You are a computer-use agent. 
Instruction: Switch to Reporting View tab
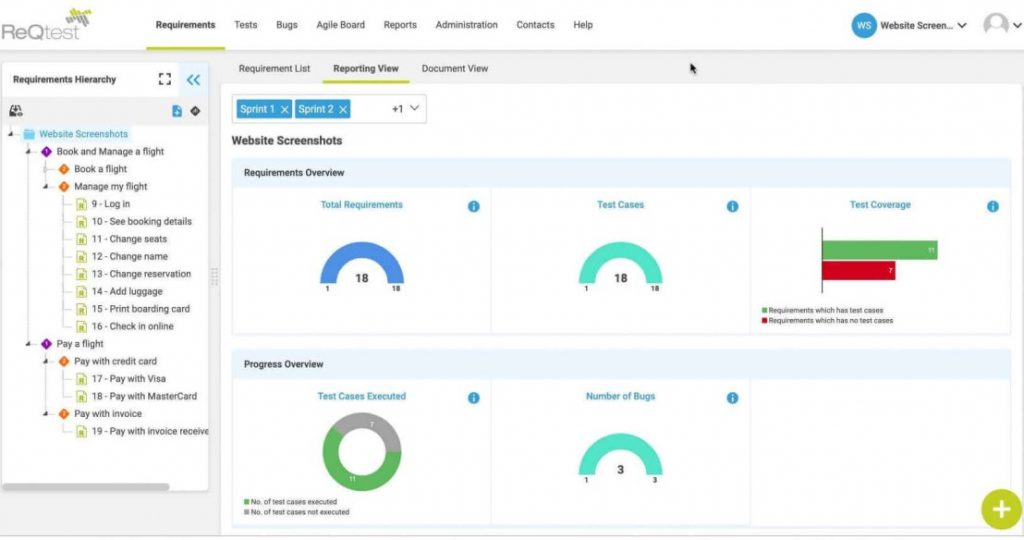pyautogui.click(x=366, y=69)
